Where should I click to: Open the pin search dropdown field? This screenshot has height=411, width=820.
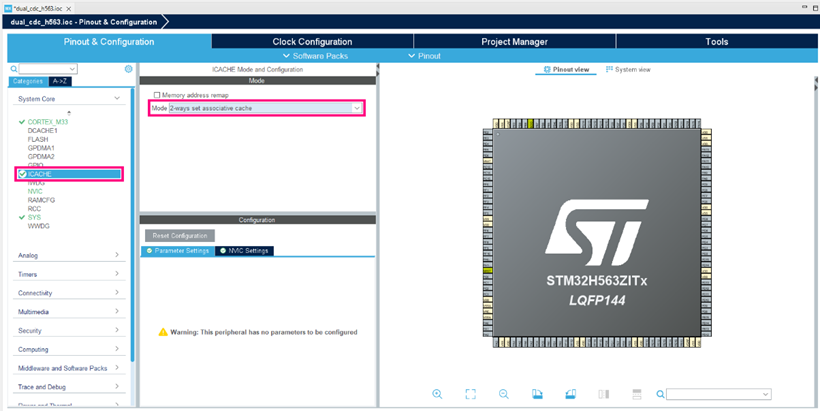click(719, 394)
